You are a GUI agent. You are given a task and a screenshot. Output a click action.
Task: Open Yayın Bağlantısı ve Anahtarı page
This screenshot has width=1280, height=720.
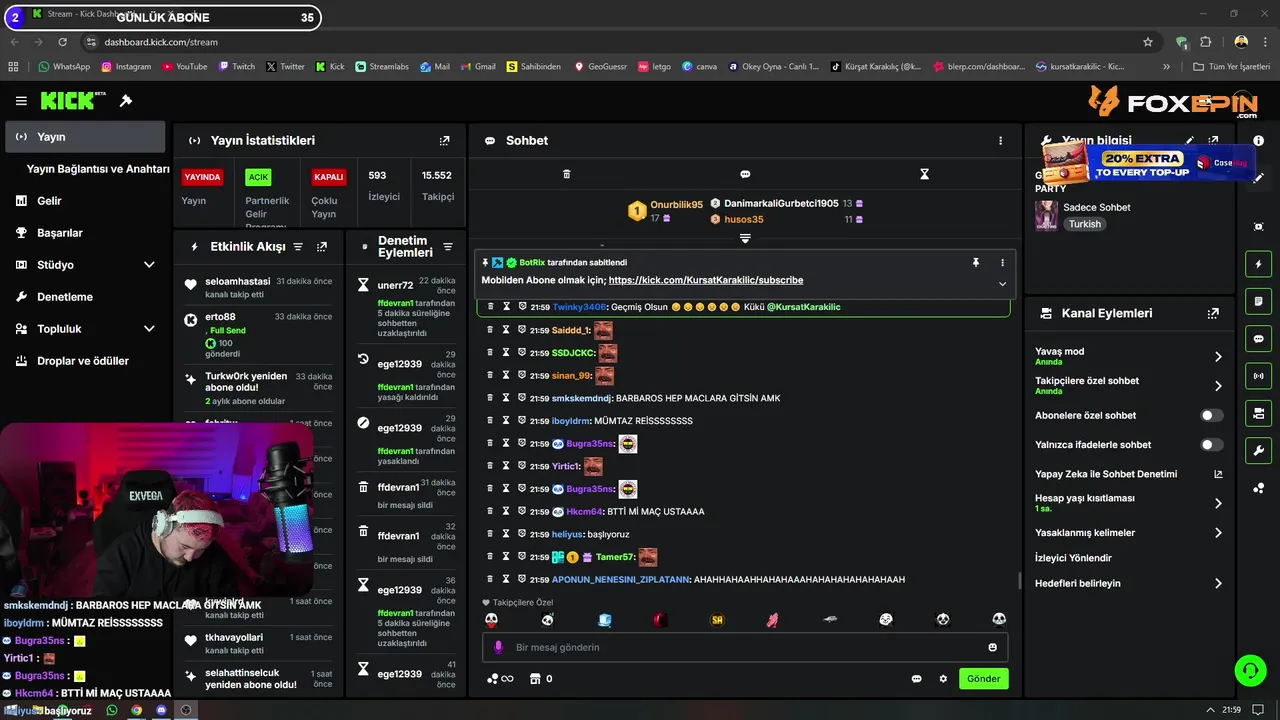(x=98, y=169)
